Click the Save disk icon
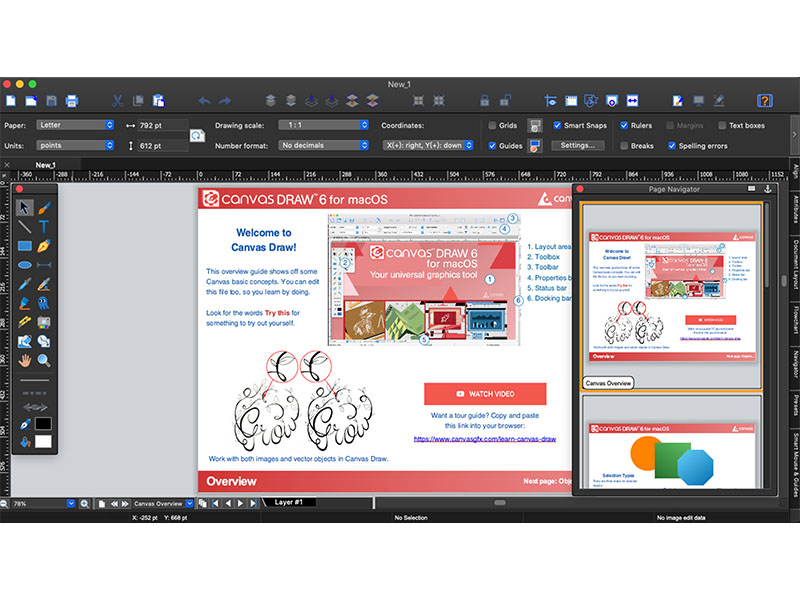Image resolution: width=800 pixels, height=600 pixels. coord(51,101)
